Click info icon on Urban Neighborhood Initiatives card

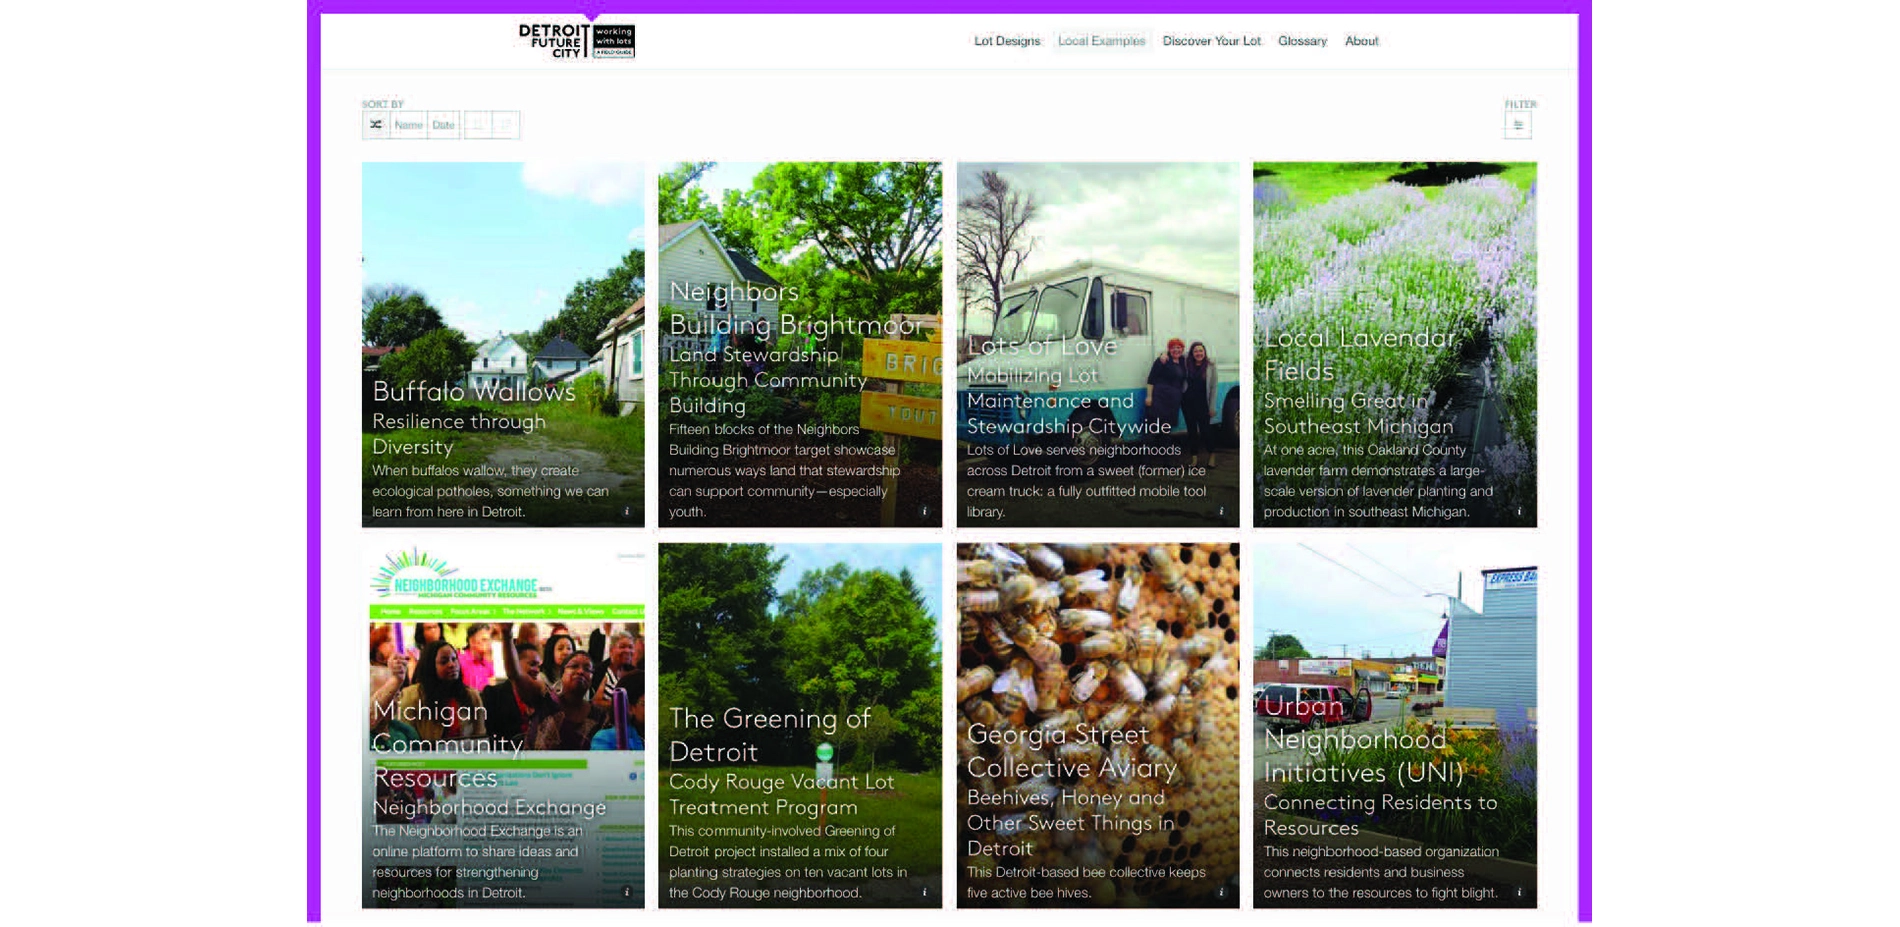pos(1519,892)
